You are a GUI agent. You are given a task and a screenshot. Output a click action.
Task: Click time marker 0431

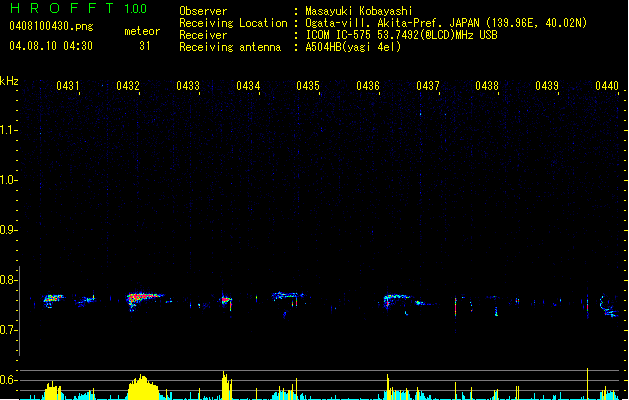pos(68,86)
